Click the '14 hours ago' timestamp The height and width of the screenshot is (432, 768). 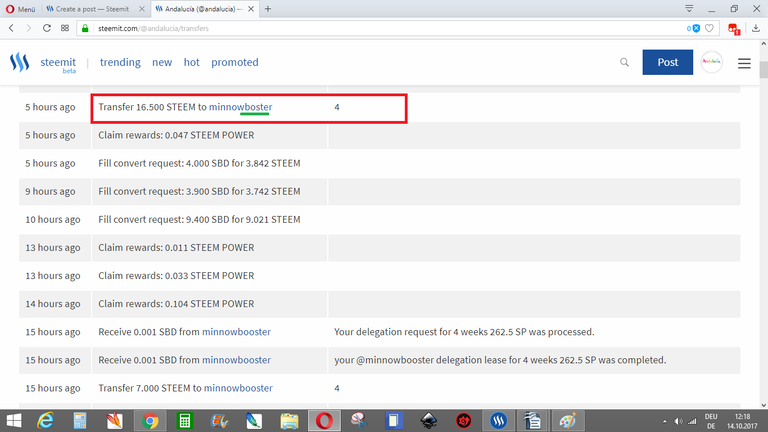[53, 304]
